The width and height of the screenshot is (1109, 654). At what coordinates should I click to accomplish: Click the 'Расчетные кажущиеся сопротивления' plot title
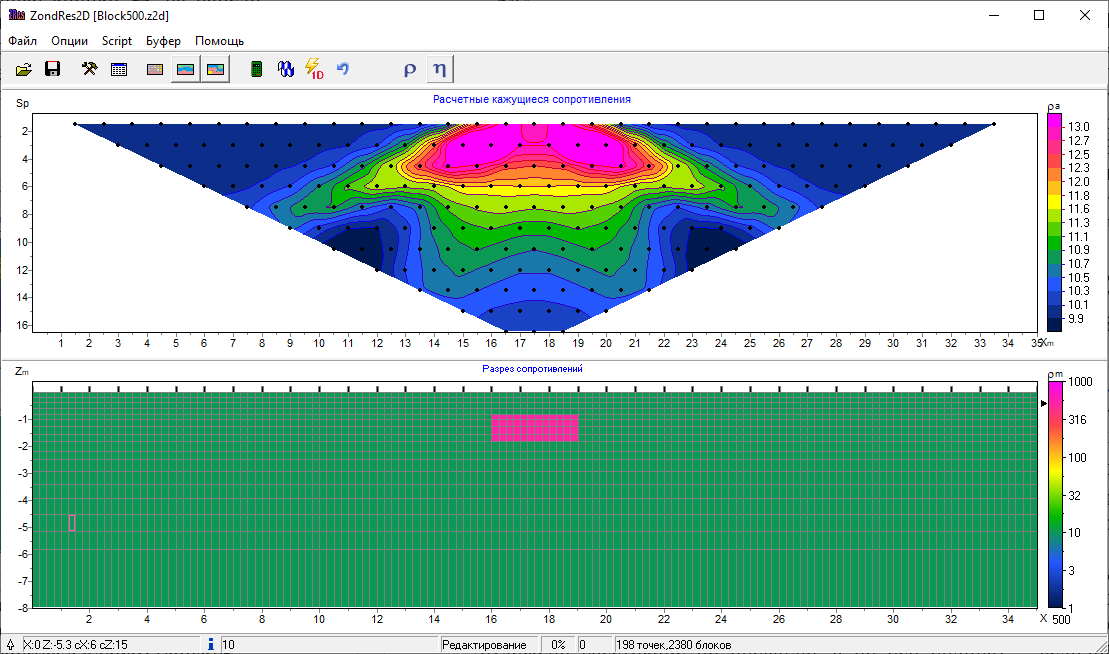pyautogui.click(x=532, y=100)
